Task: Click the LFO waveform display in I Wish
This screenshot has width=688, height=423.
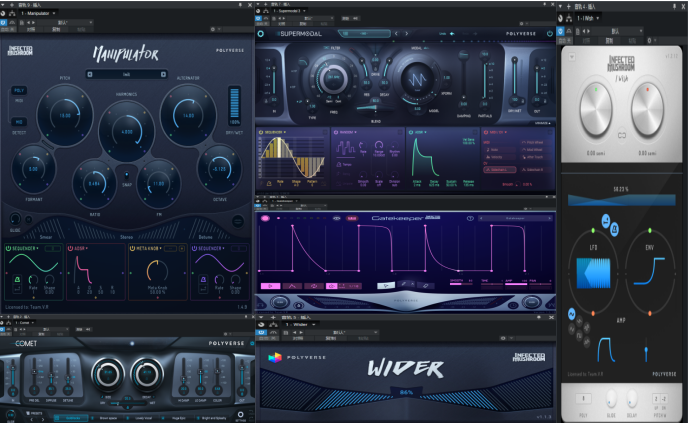Action: 593,273
